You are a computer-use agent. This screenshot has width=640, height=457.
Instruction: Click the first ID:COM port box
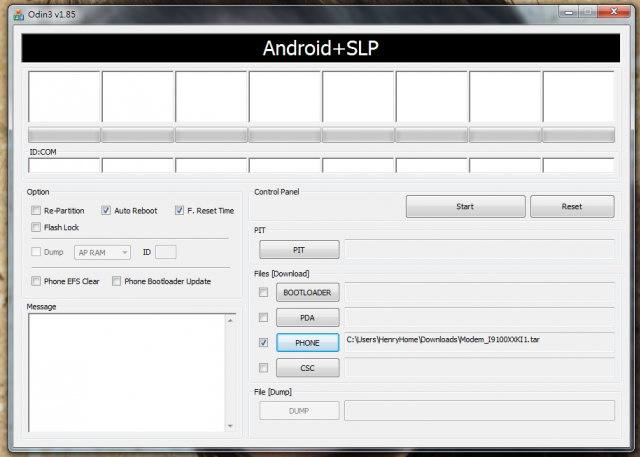[64, 166]
